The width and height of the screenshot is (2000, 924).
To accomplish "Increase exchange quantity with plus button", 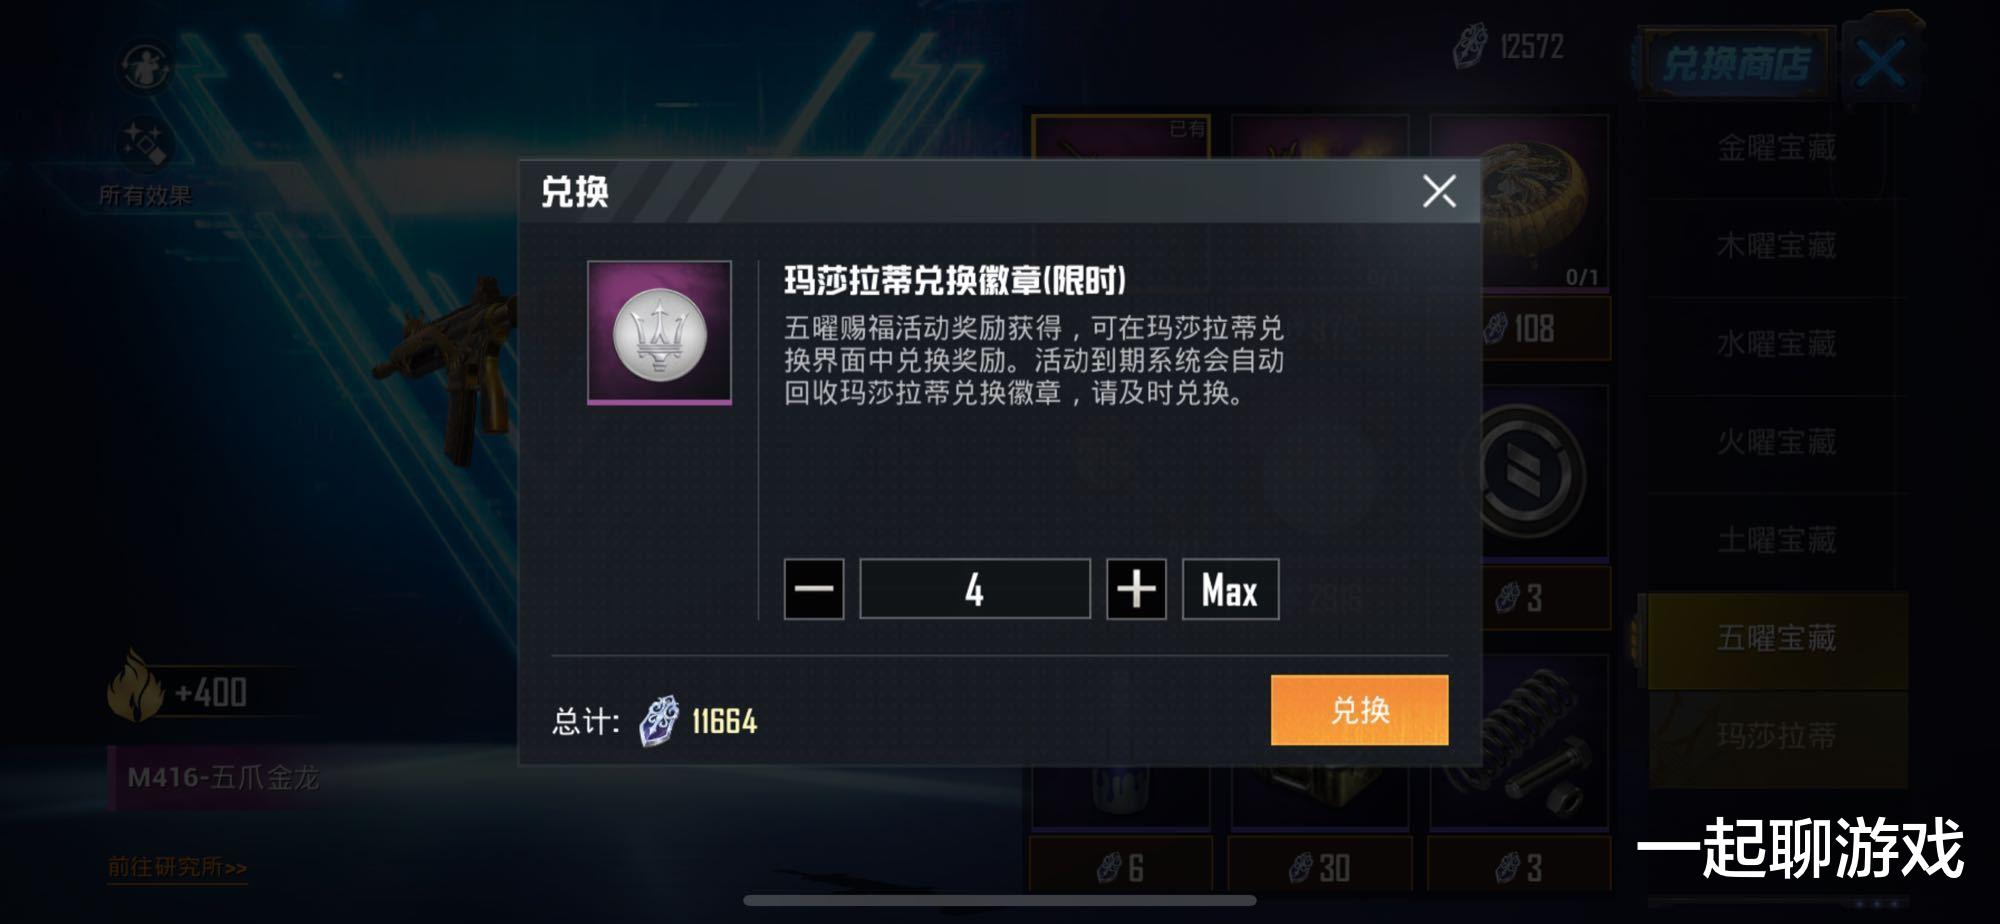I will [1136, 589].
